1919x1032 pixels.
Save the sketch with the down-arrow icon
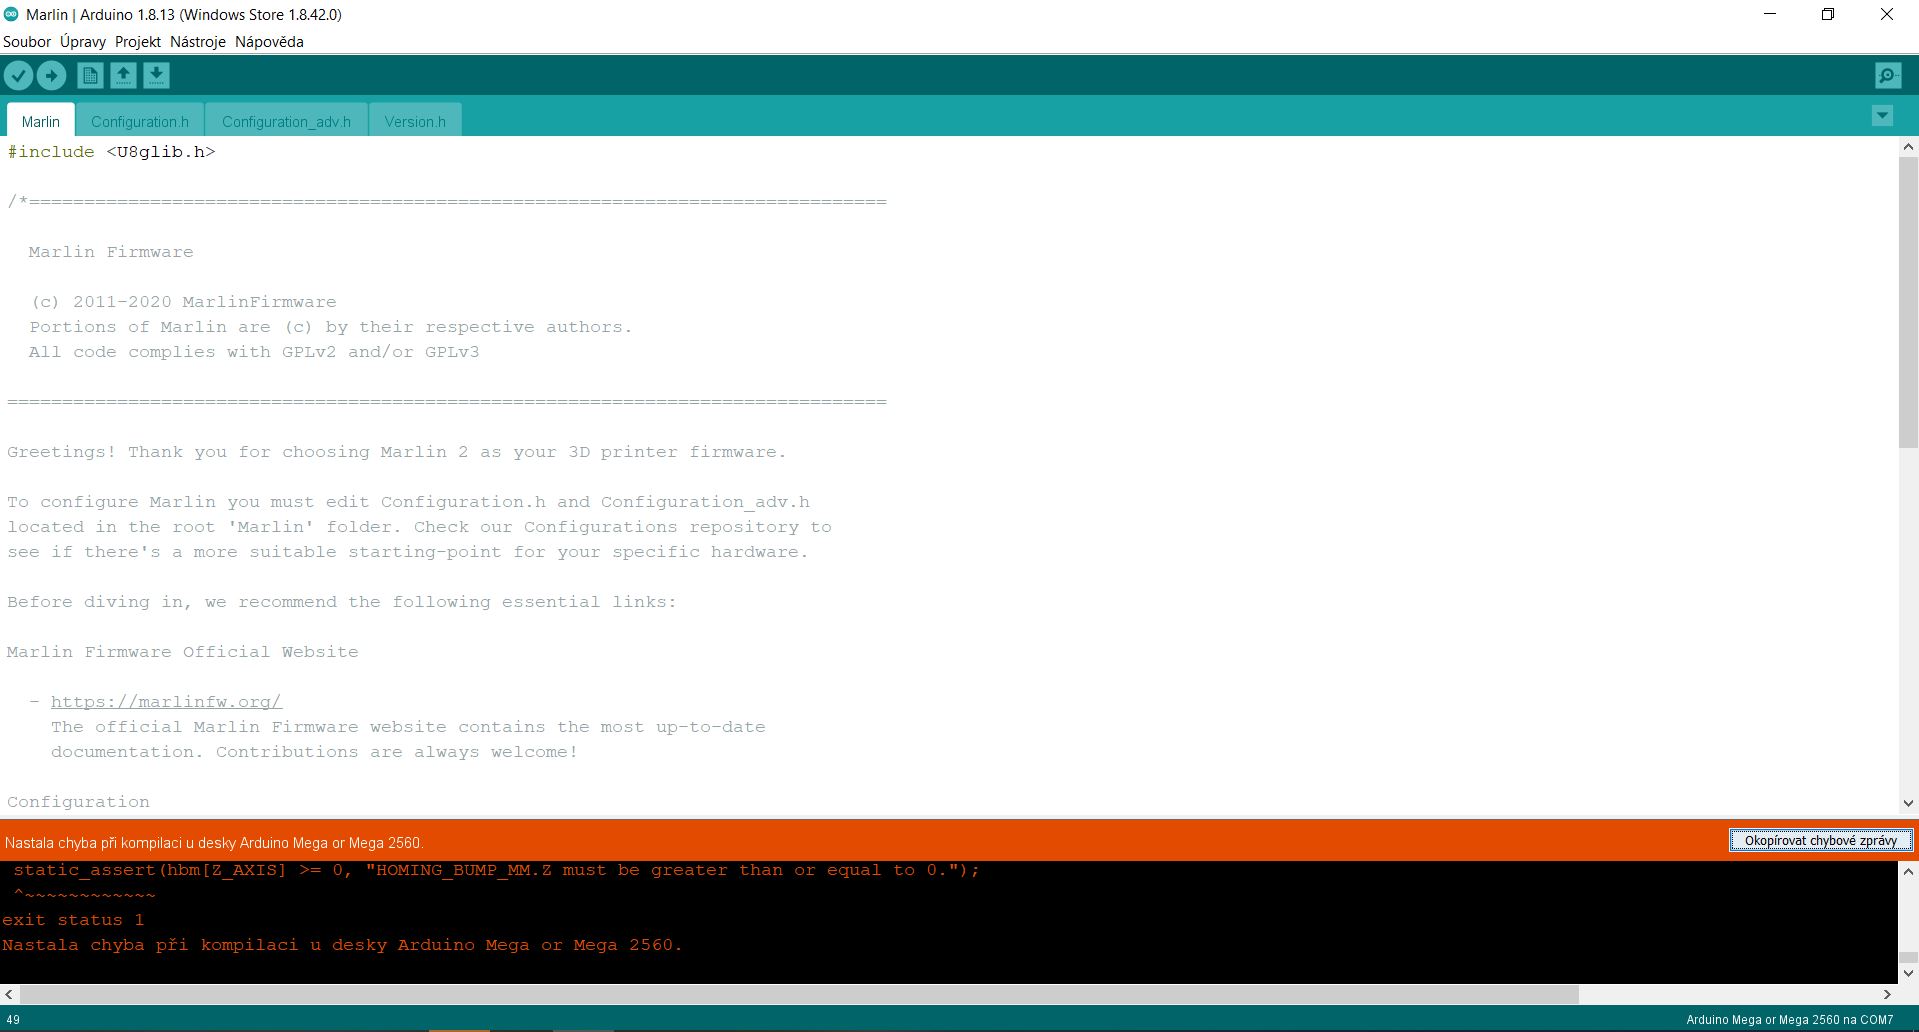tap(156, 76)
